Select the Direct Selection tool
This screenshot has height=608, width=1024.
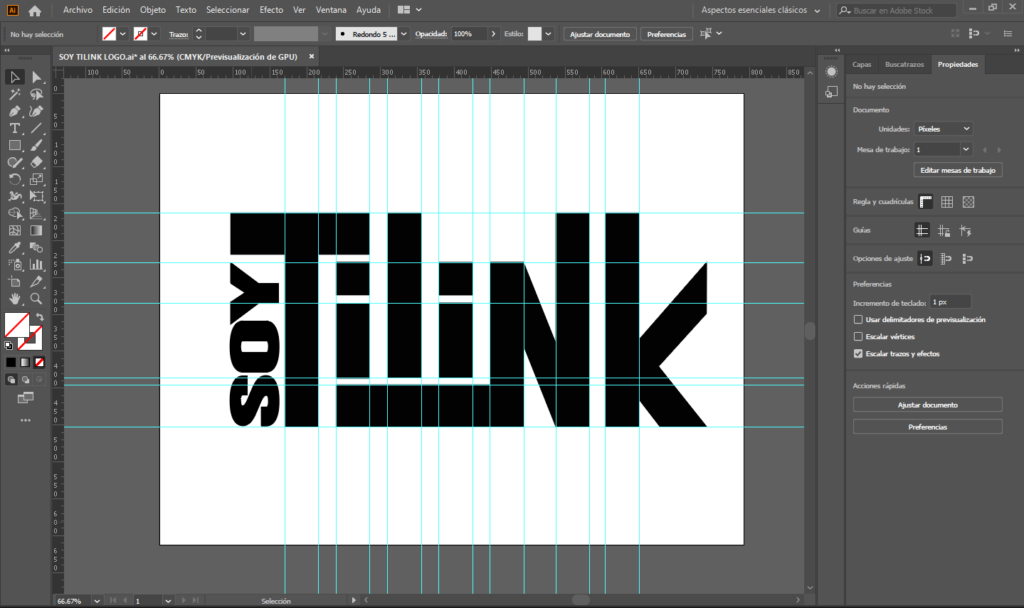37,77
